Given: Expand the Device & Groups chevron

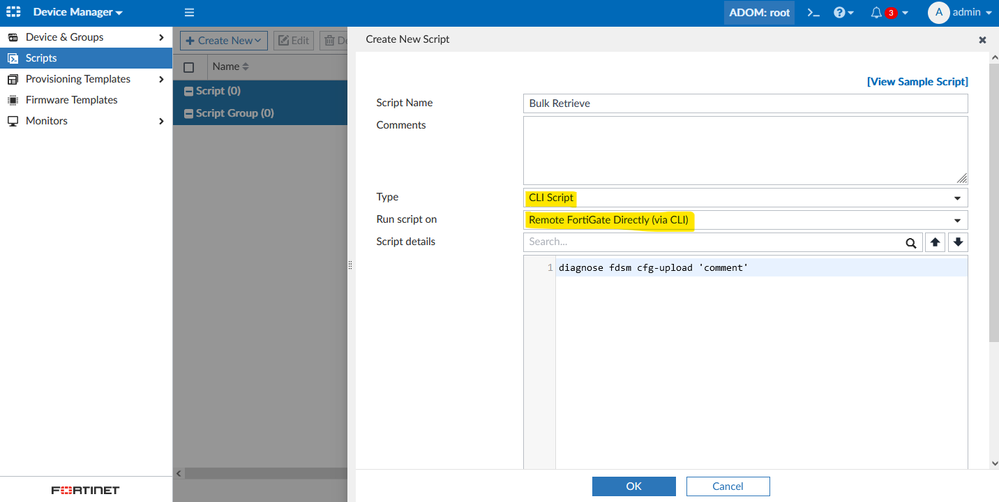Looking at the screenshot, I should [x=161, y=37].
